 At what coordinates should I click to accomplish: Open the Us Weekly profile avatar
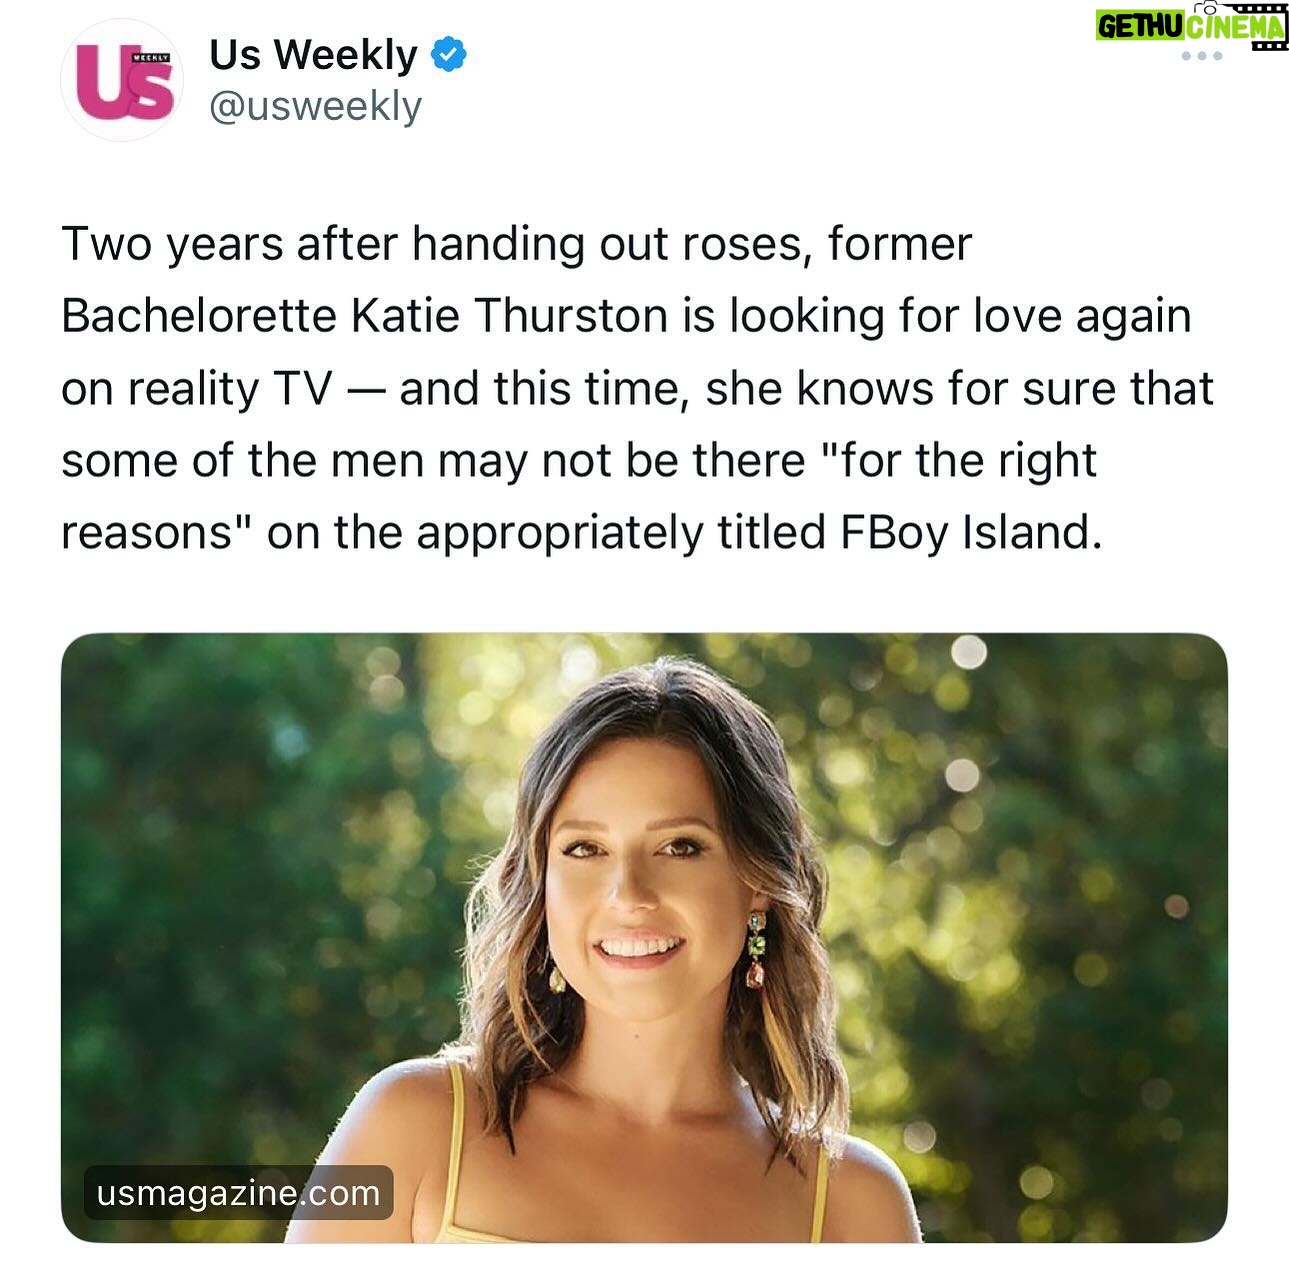122,80
